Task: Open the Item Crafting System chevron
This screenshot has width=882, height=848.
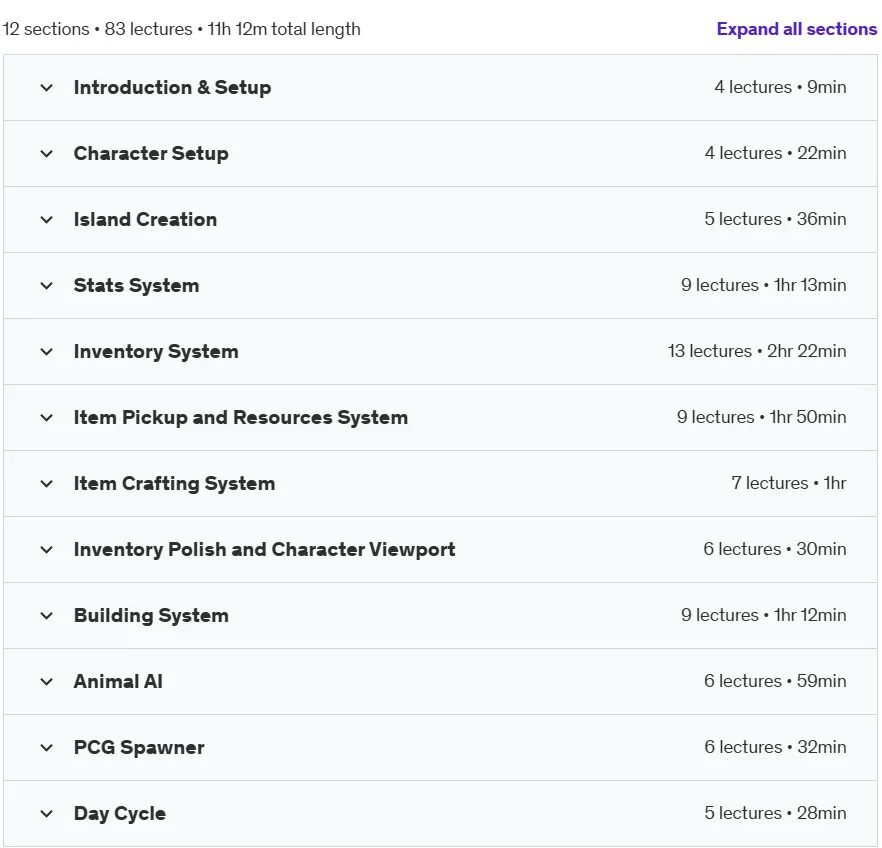Action: [47, 484]
